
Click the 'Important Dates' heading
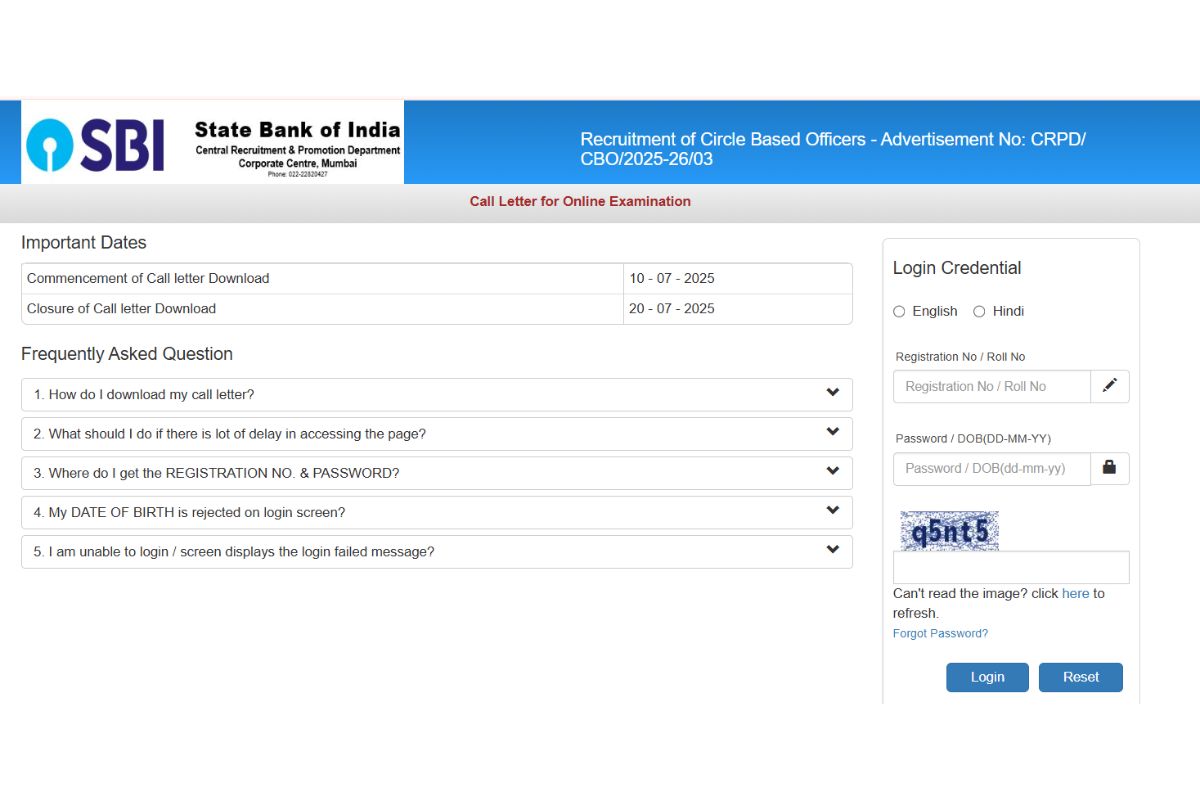pos(84,242)
